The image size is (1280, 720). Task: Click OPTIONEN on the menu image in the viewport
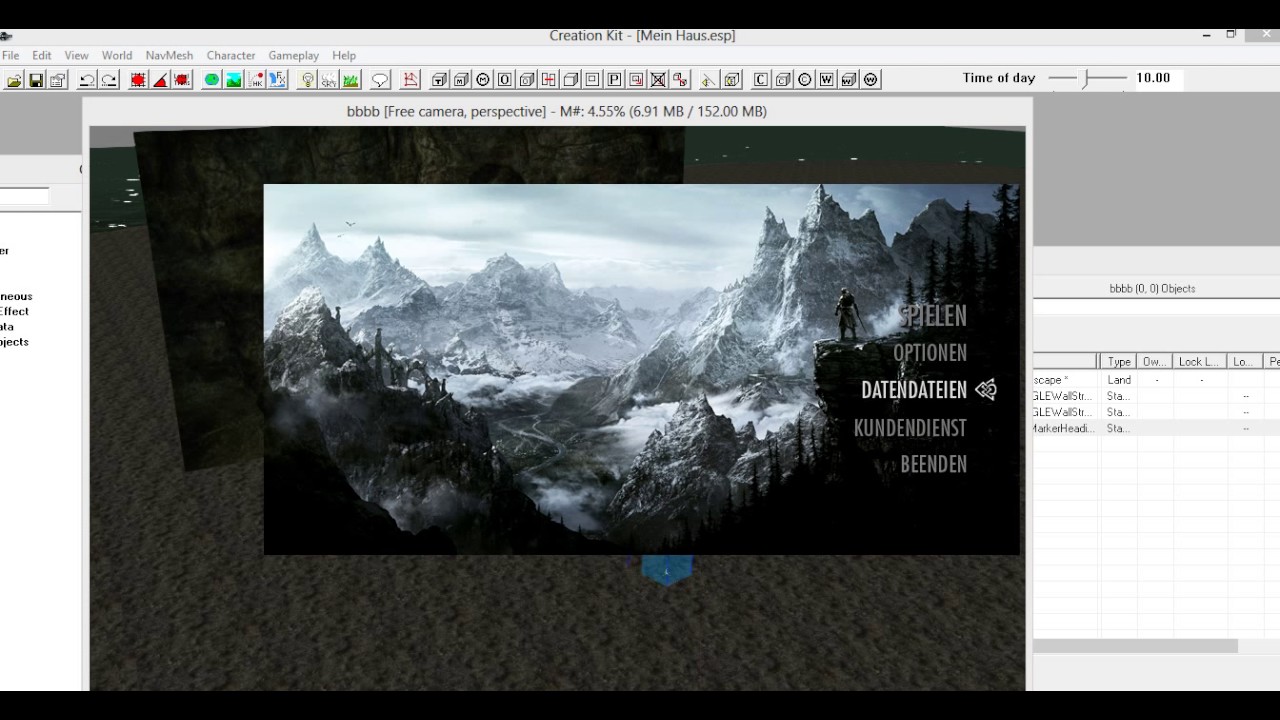[930, 353]
